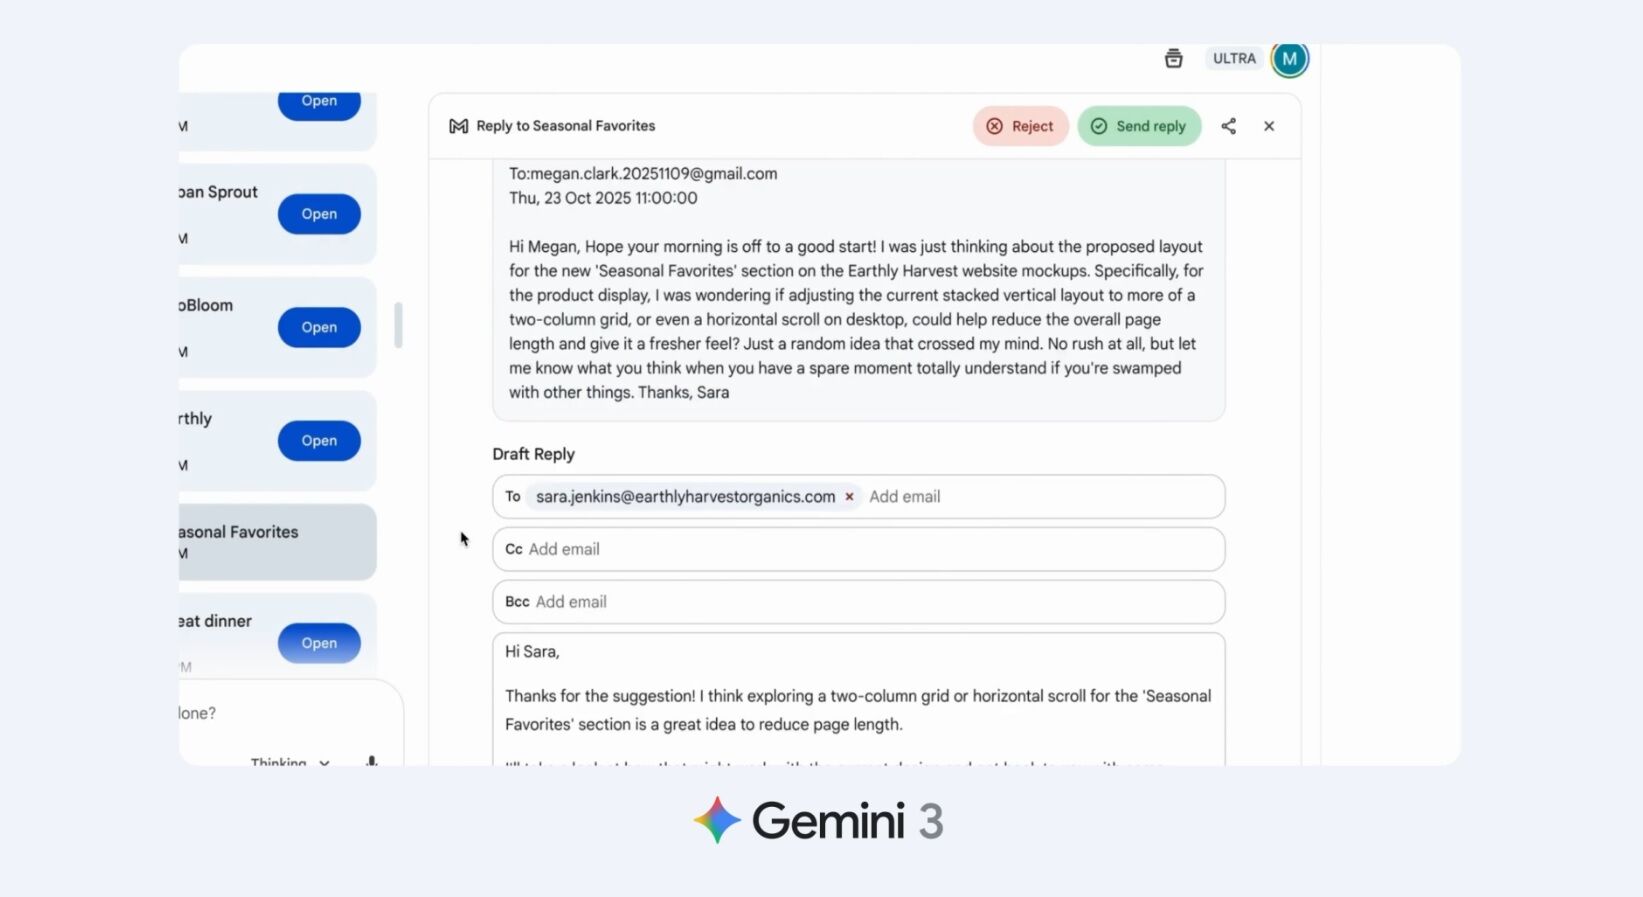Click Open on the Bloom message
Viewport: 1643px width, 897px height.
(318, 327)
